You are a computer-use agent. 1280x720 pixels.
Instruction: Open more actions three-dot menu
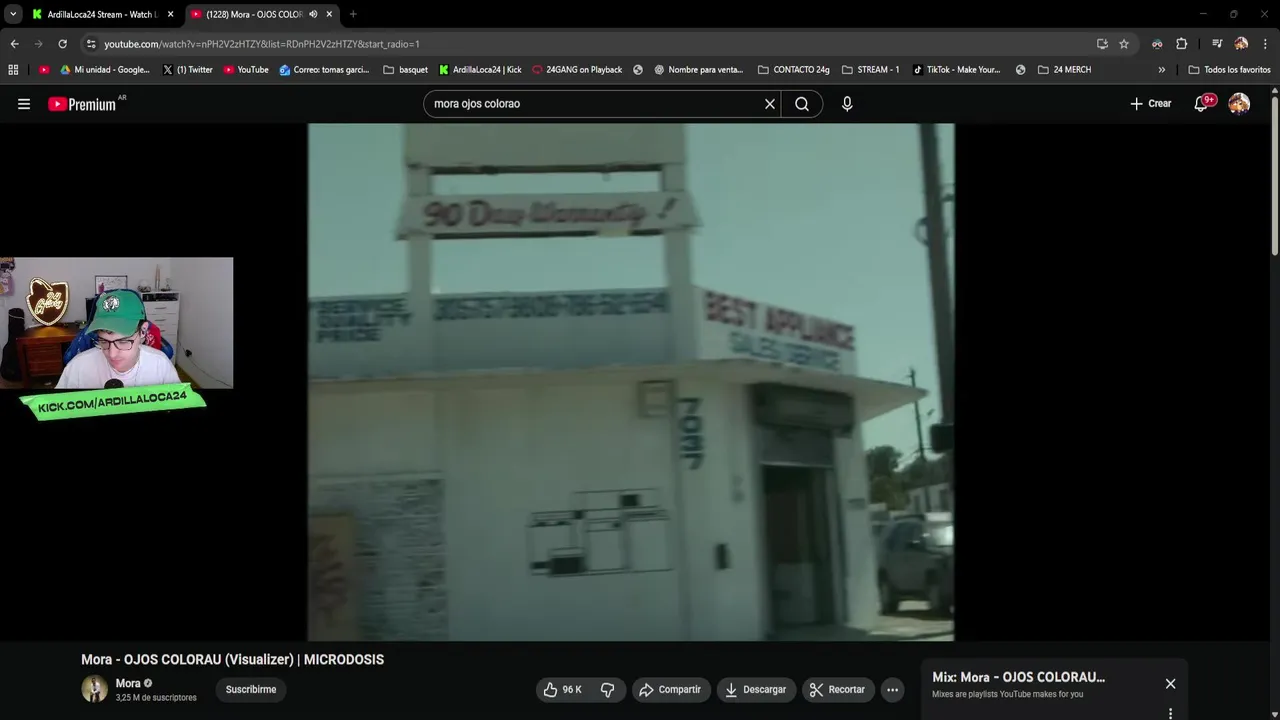pos(892,690)
